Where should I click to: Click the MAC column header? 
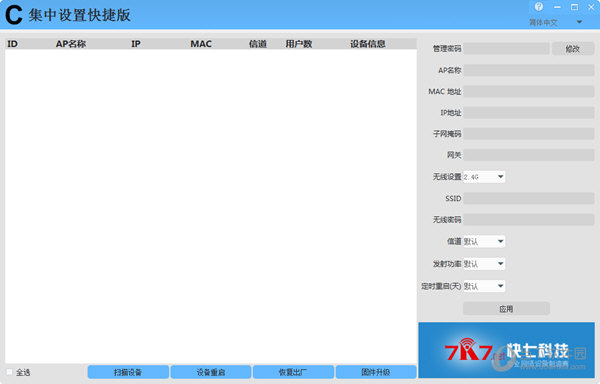(201, 44)
